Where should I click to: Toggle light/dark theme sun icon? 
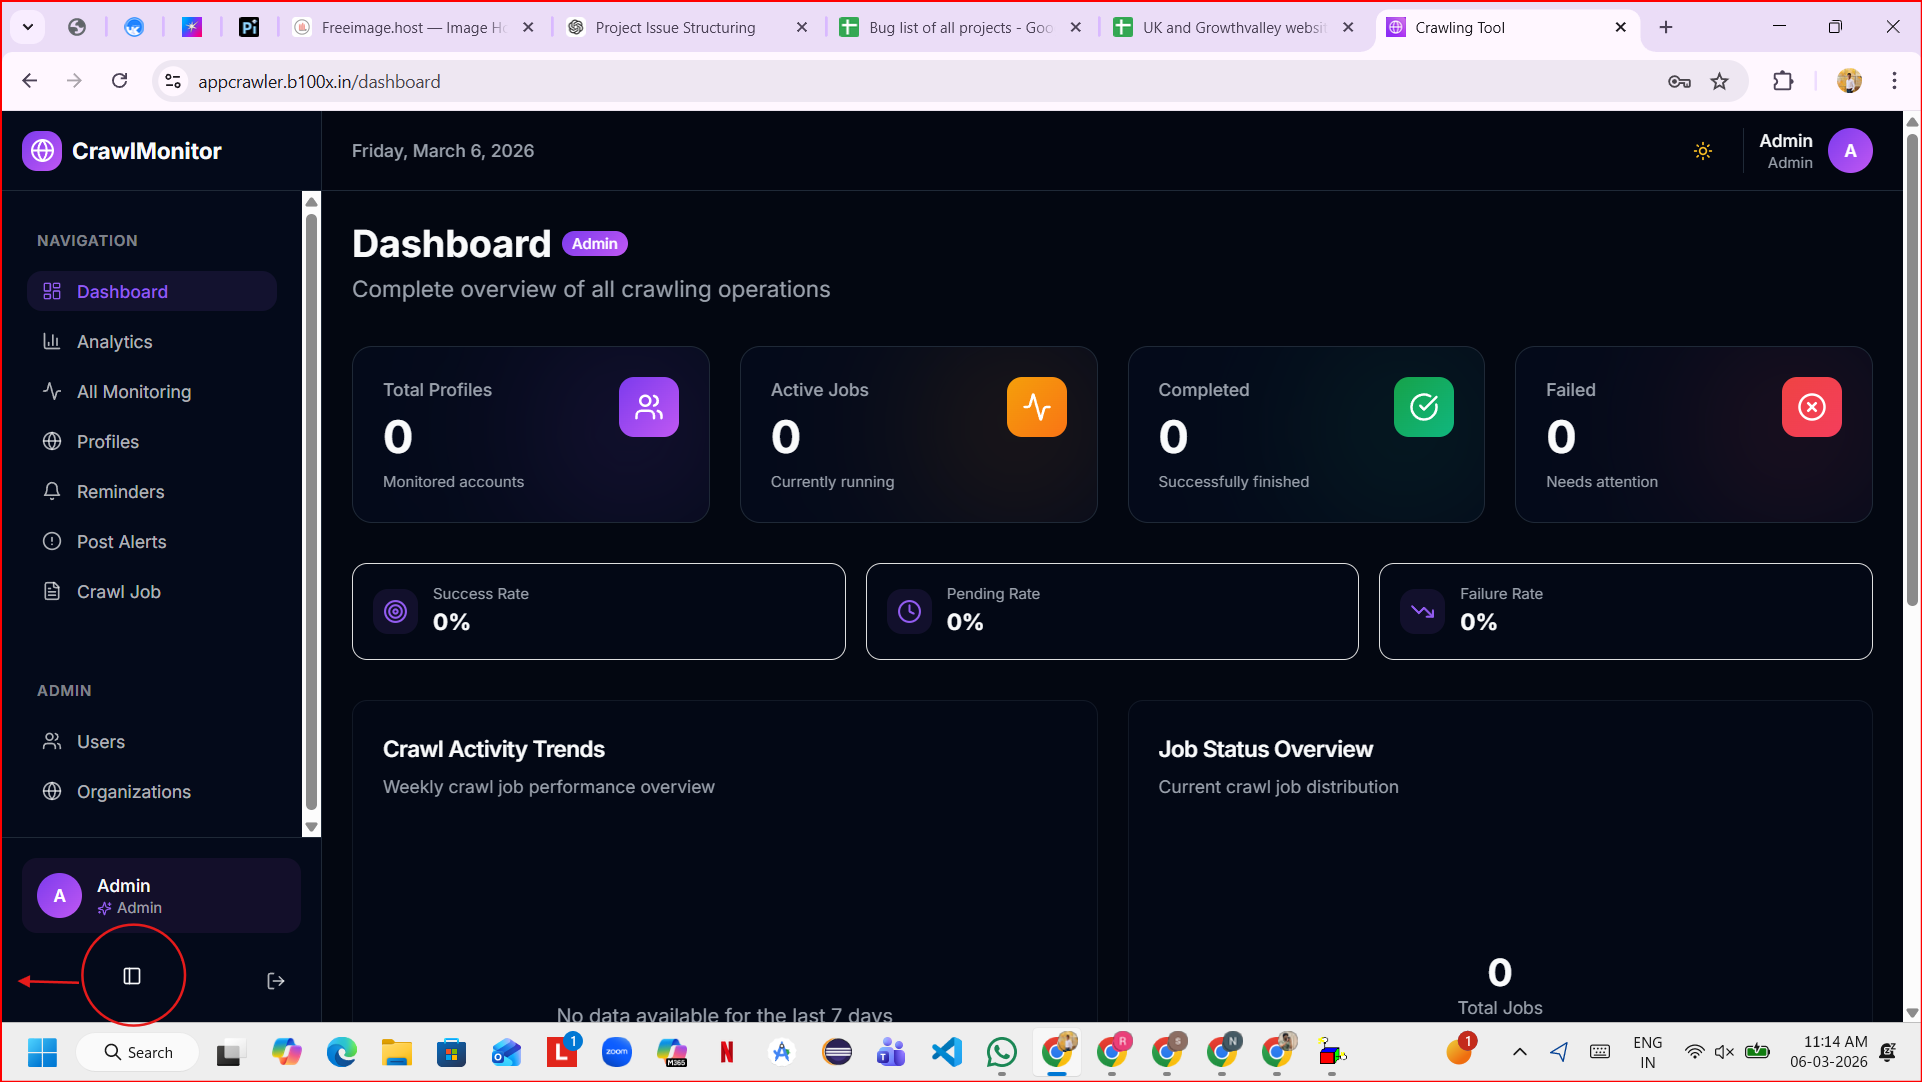point(1702,151)
